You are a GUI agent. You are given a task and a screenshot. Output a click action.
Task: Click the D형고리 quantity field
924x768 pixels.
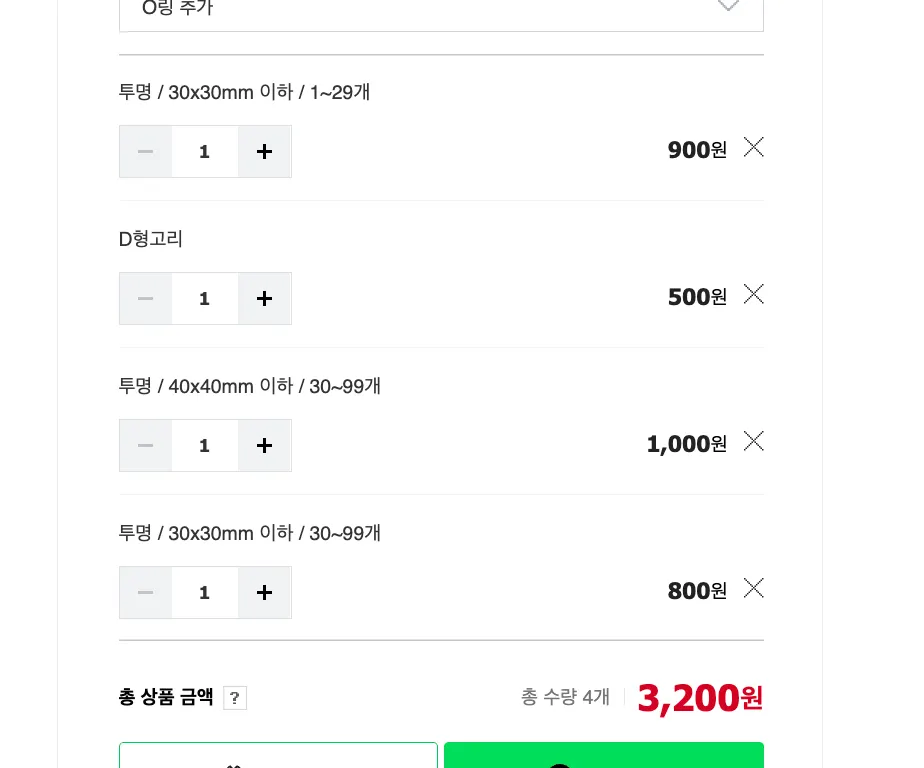coord(205,299)
